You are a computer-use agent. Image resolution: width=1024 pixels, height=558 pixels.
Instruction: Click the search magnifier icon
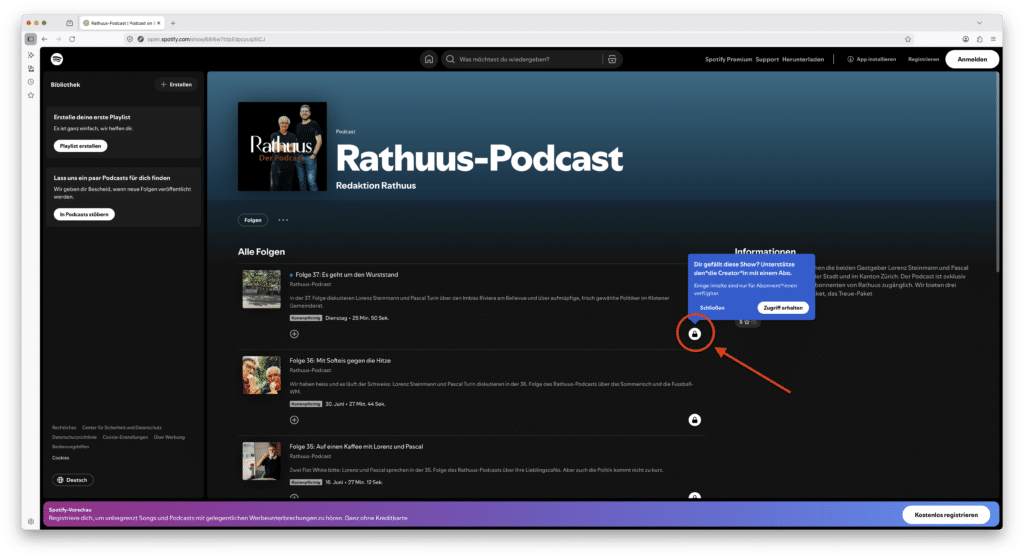click(450, 59)
